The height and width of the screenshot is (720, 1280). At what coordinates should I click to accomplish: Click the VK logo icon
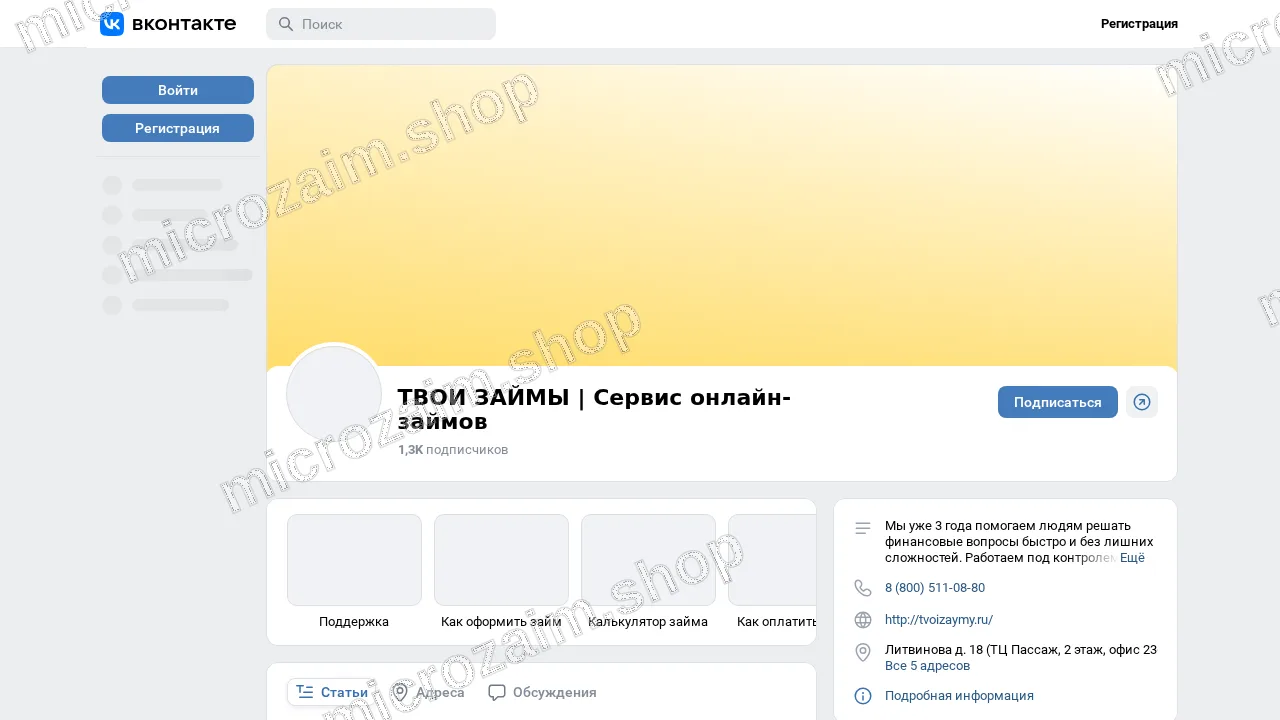(x=112, y=24)
